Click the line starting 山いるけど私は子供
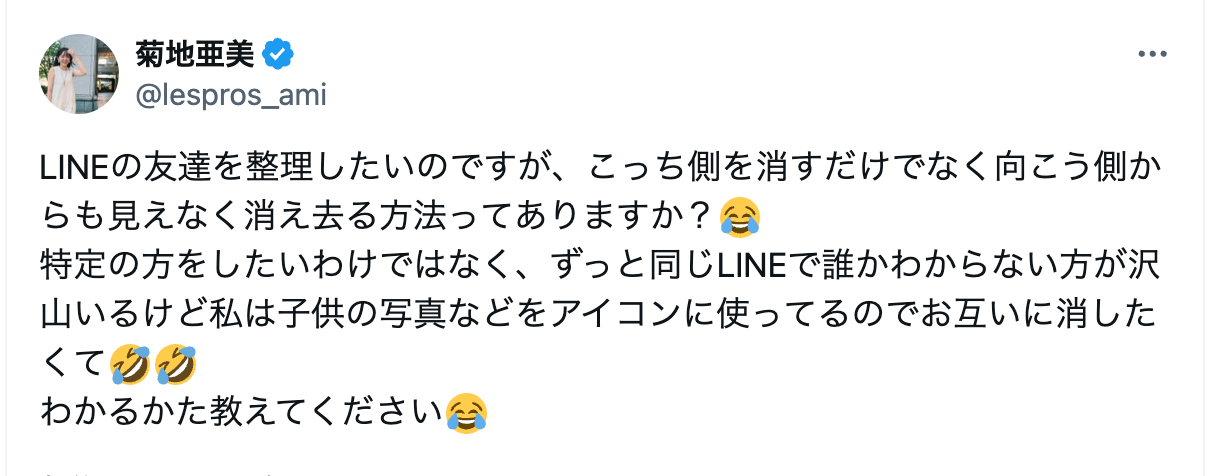Image resolution: width=1208 pixels, height=476 pixels. [600, 315]
